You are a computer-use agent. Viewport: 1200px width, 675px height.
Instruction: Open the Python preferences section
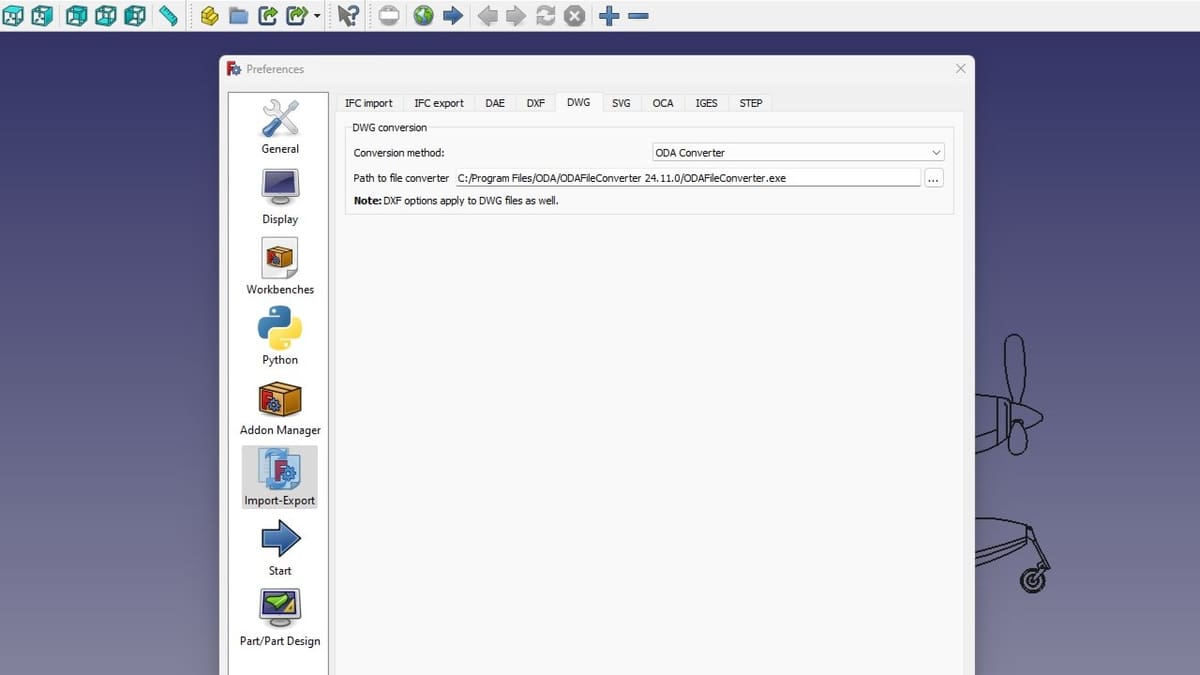280,337
